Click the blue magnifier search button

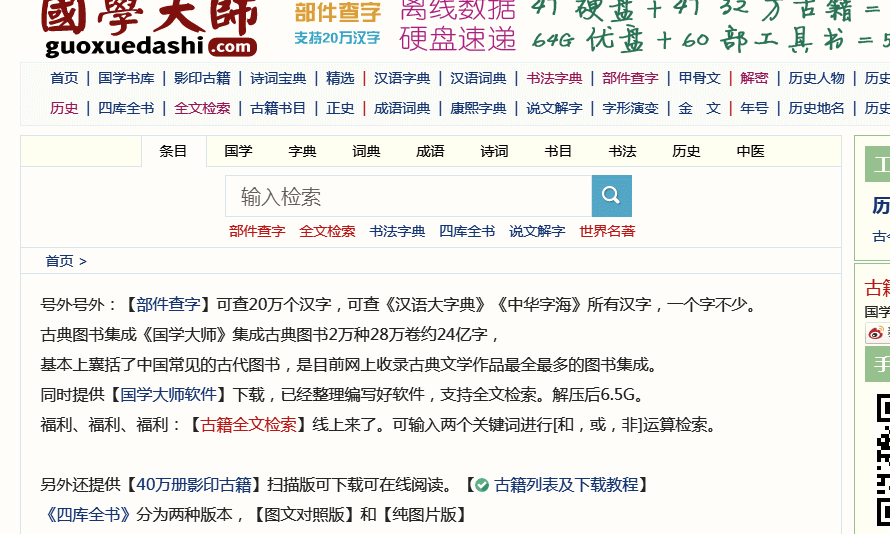coord(611,196)
